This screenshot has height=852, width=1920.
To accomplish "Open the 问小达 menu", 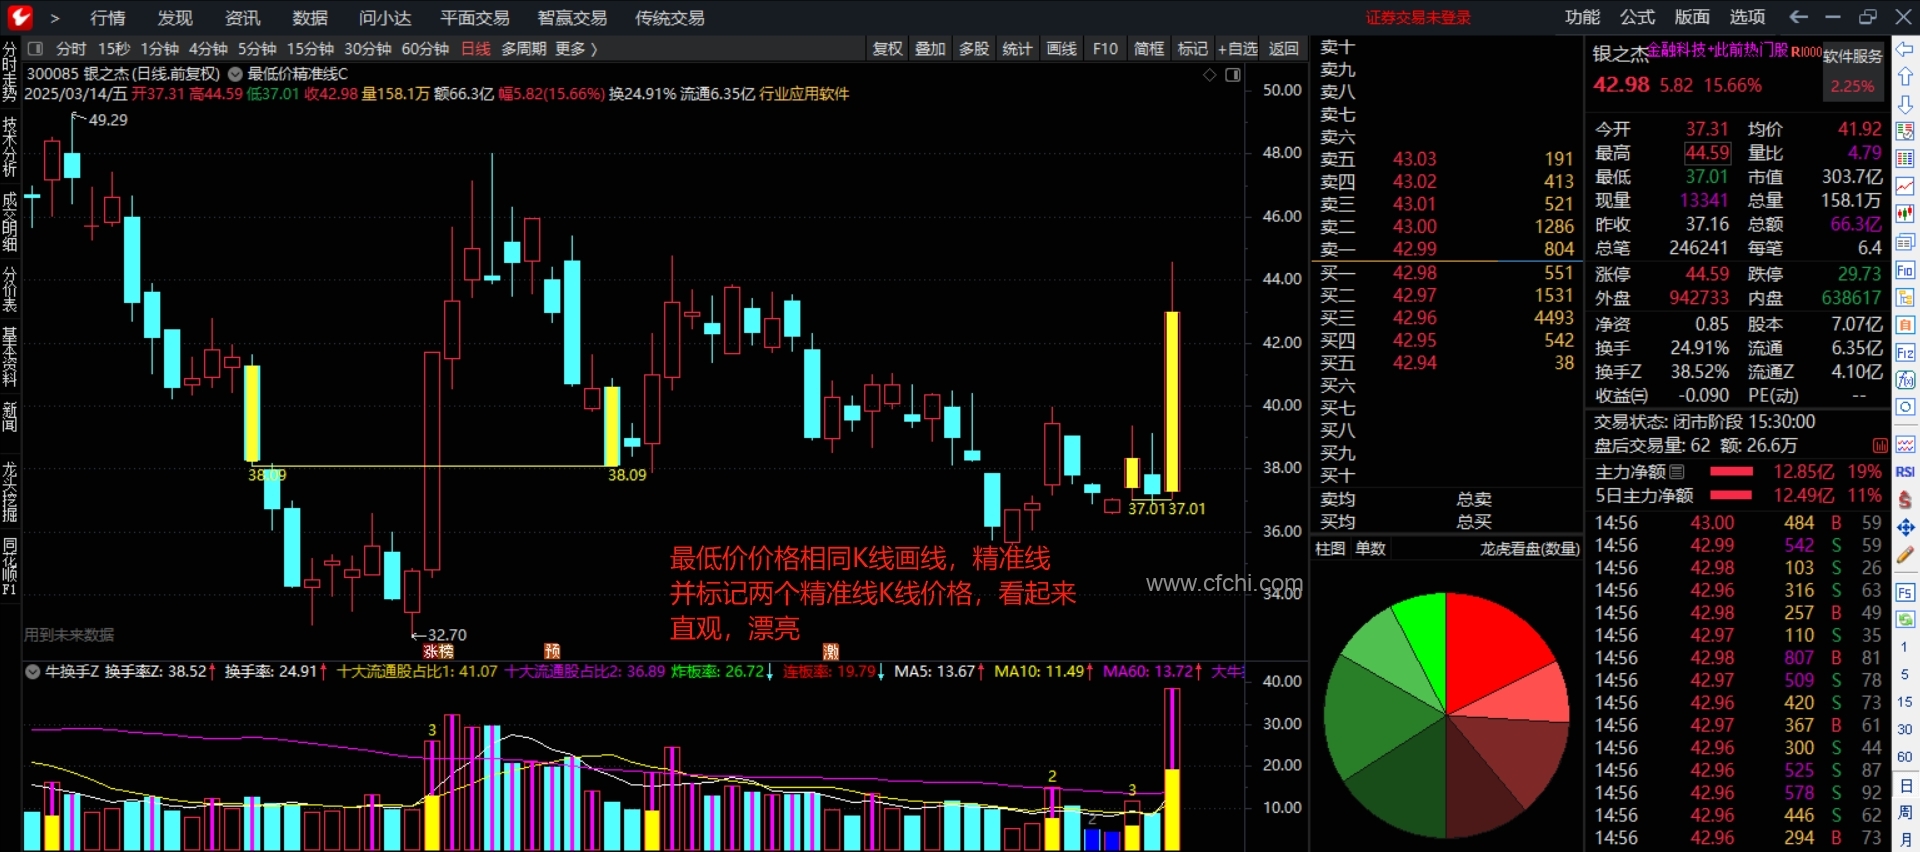I will (385, 18).
